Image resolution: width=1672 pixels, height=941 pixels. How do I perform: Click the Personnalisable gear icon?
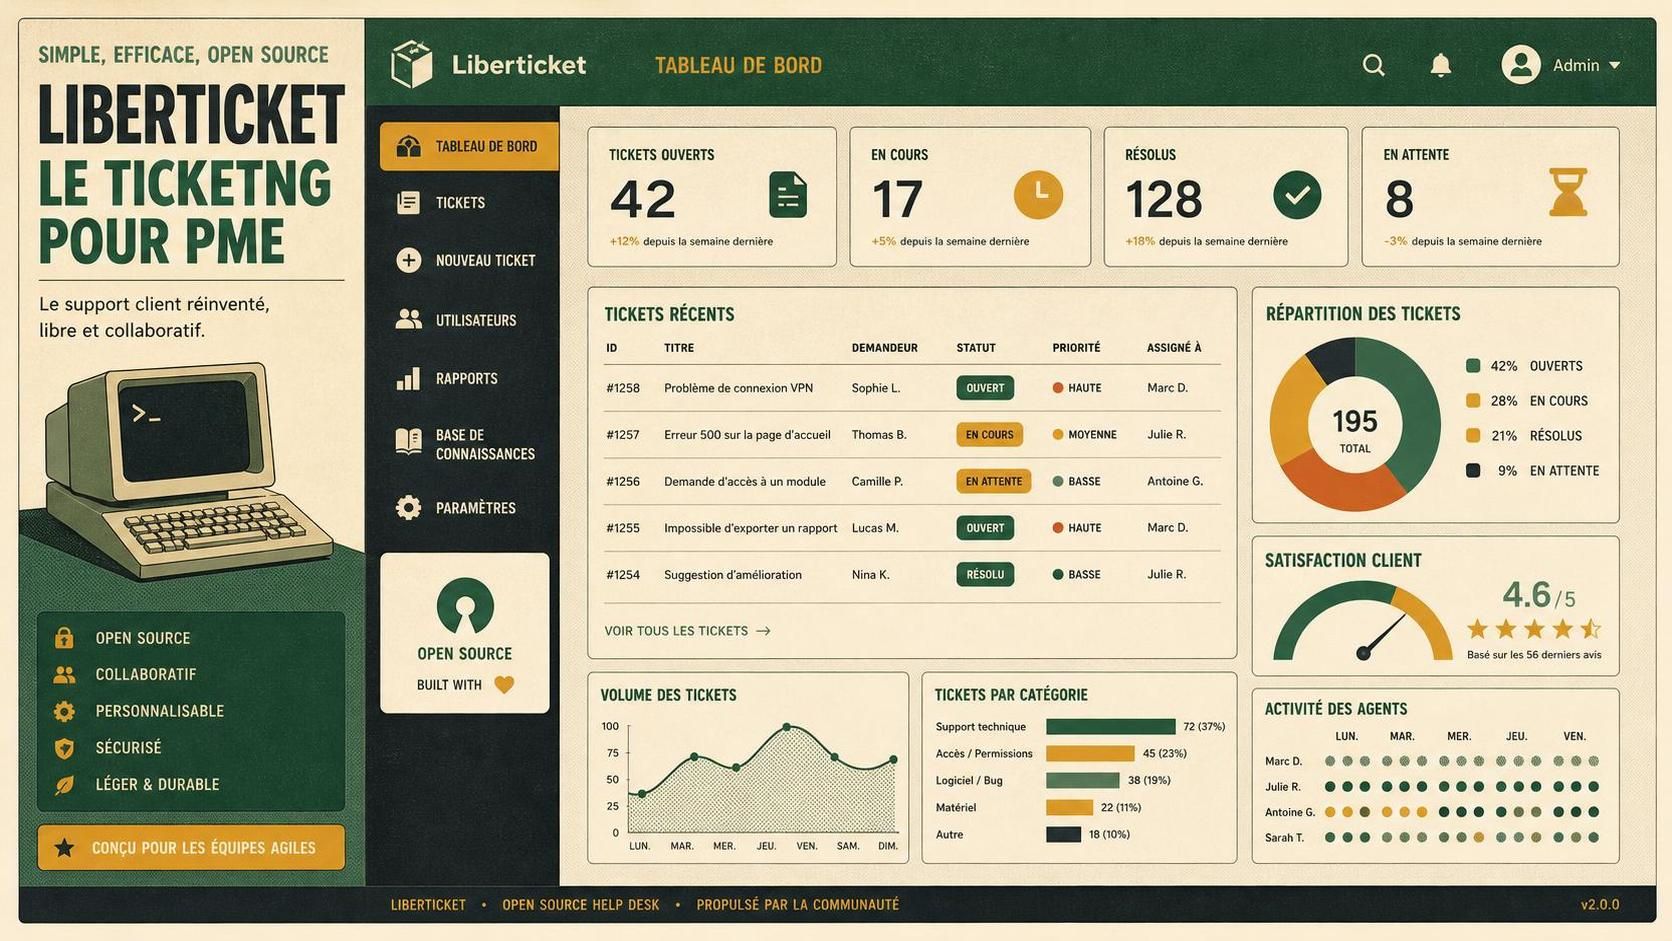pyautogui.click(x=64, y=711)
